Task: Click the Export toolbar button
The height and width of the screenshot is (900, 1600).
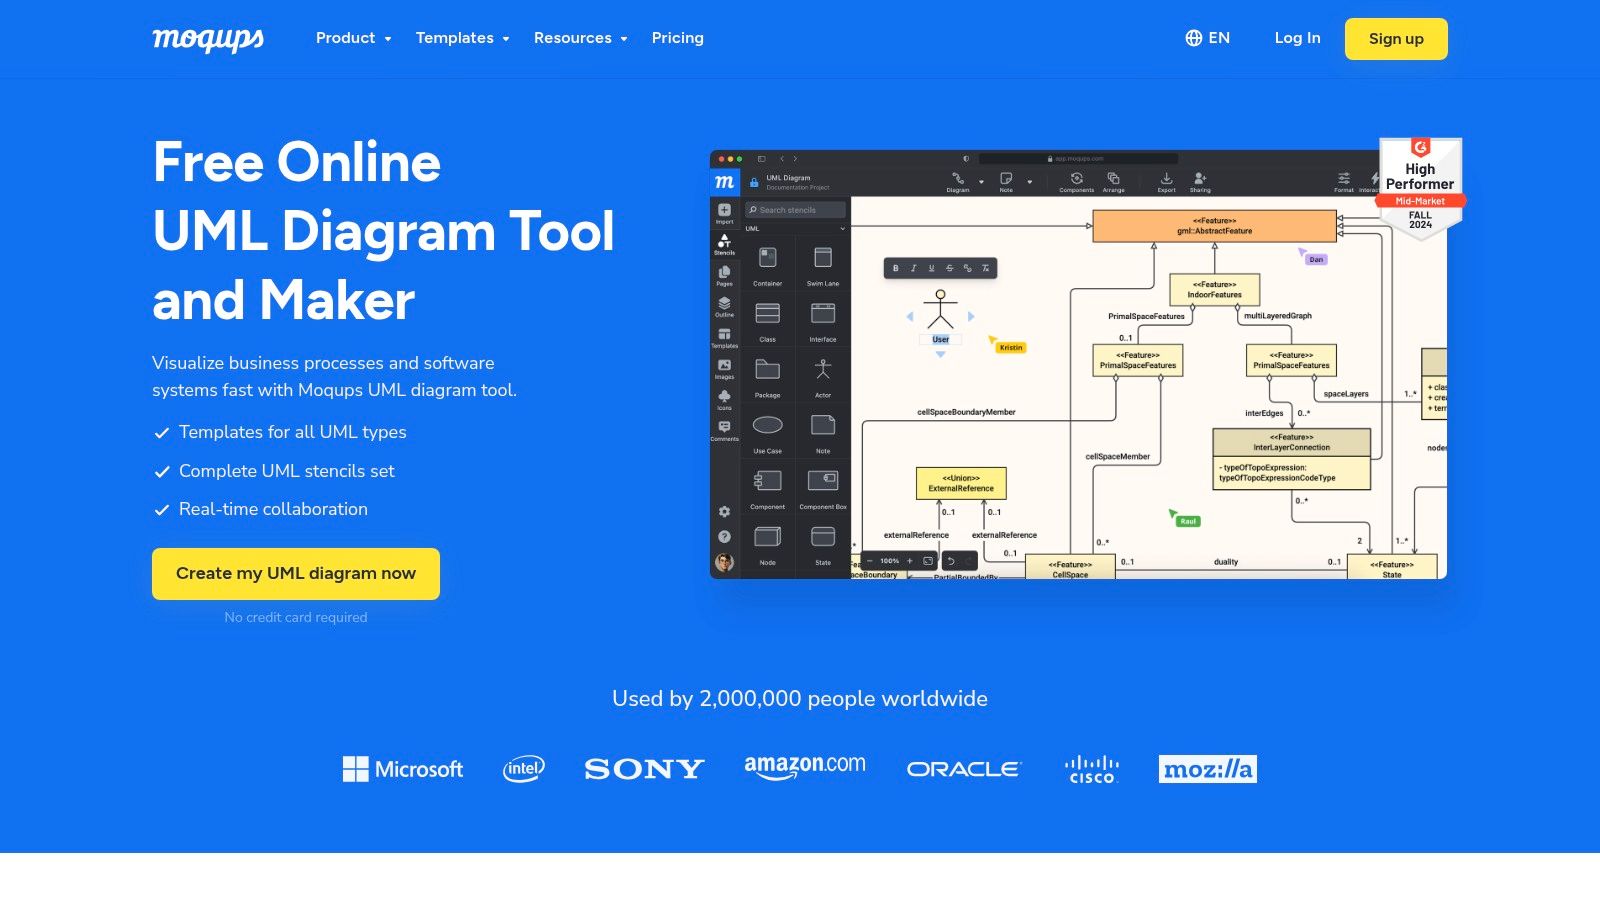Action: click(x=1166, y=182)
